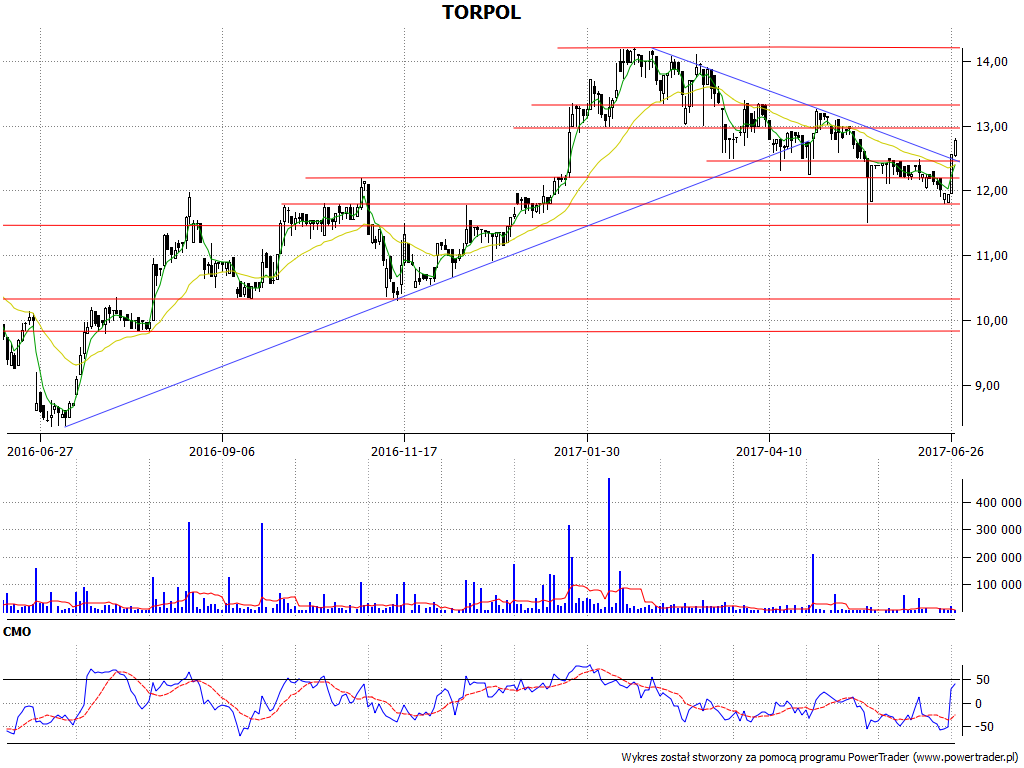Click the 2017-06-26 date label
Viewport: 1024px width, 768px height.
click(951, 451)
